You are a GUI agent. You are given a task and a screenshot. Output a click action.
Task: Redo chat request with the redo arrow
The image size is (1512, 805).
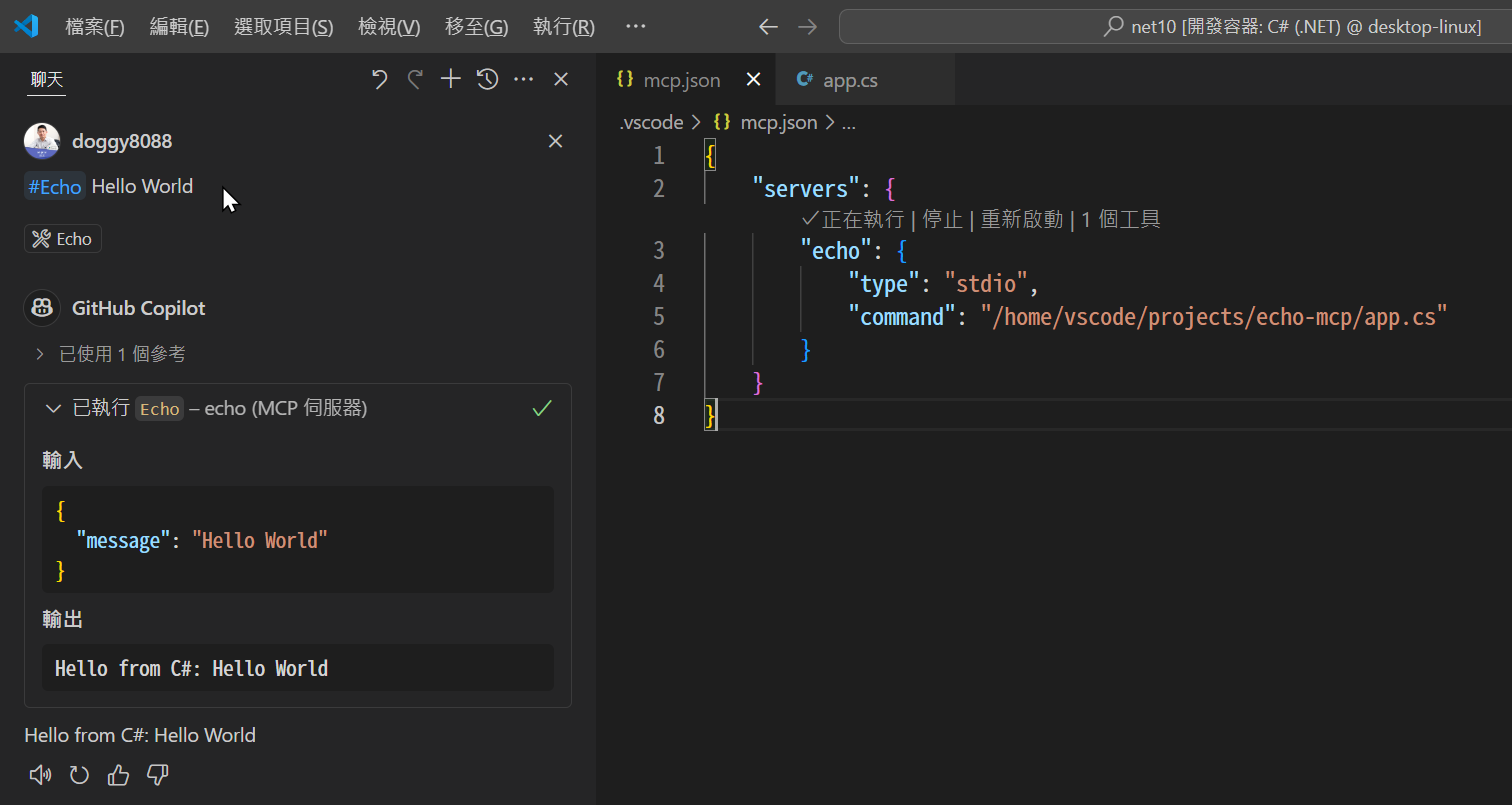click(x=415, y=80)
